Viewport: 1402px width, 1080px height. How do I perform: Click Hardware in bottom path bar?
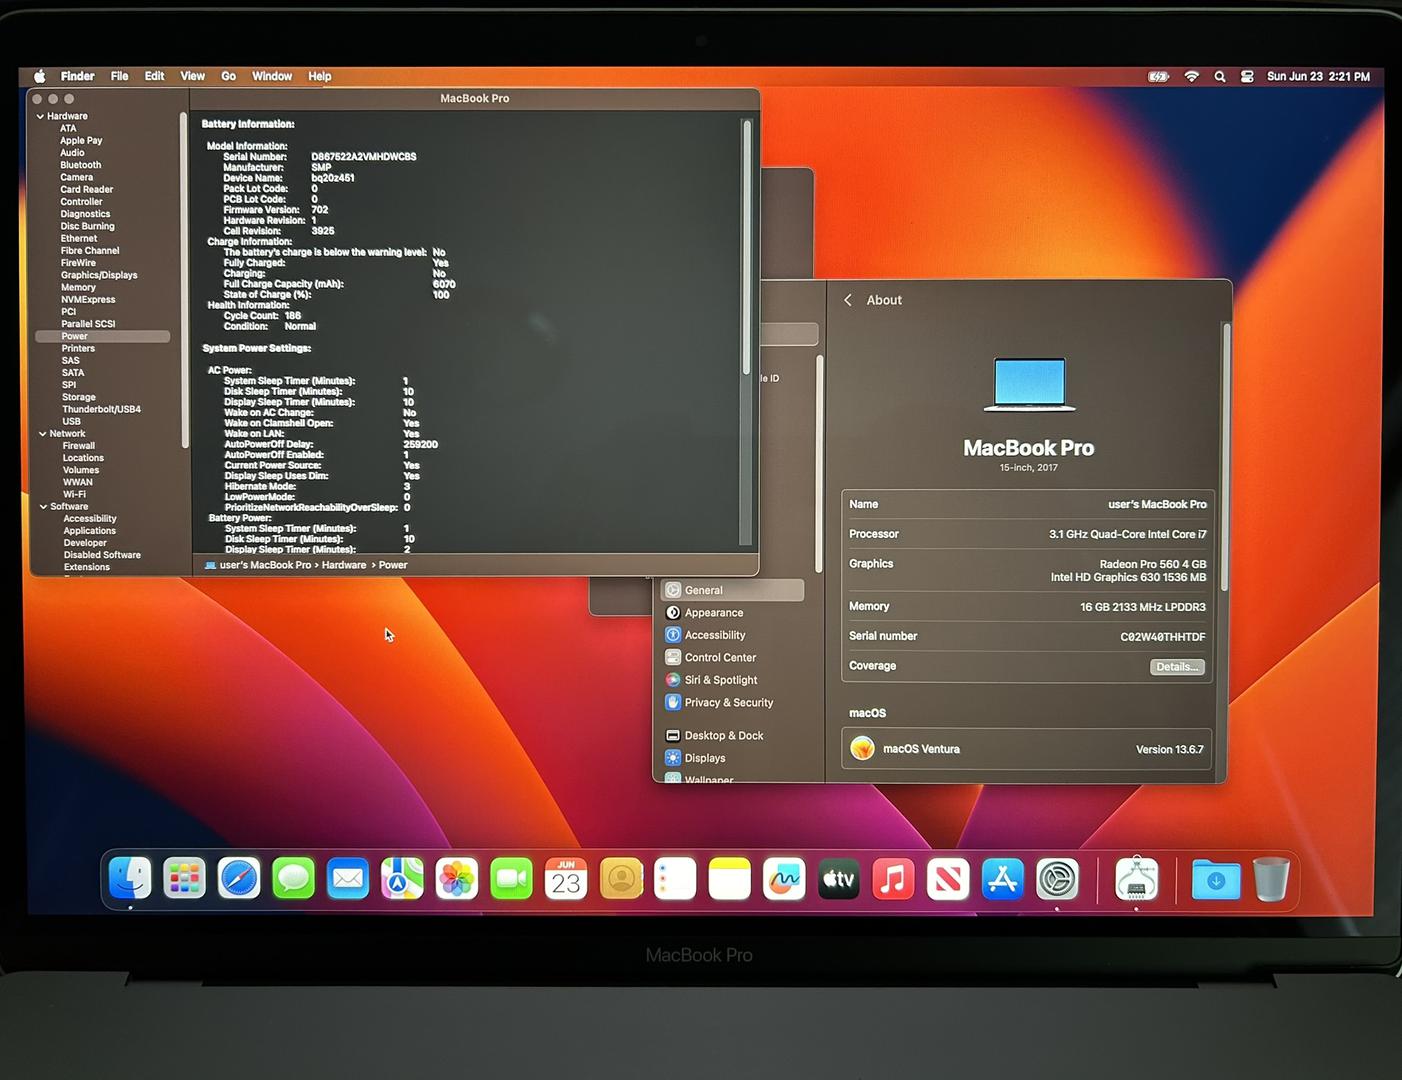pyautogui.click(x=344, y=565)
